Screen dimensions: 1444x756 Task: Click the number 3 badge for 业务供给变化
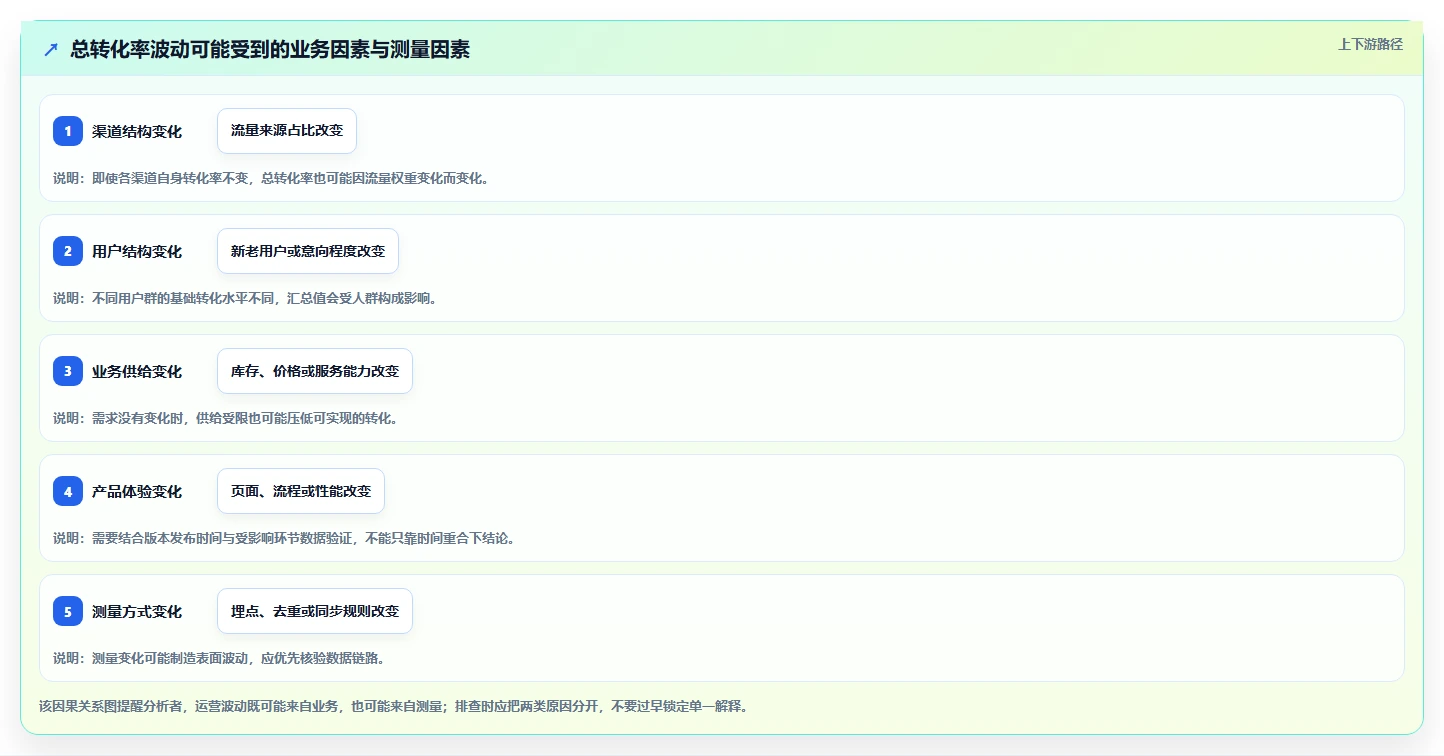point(68,371)
